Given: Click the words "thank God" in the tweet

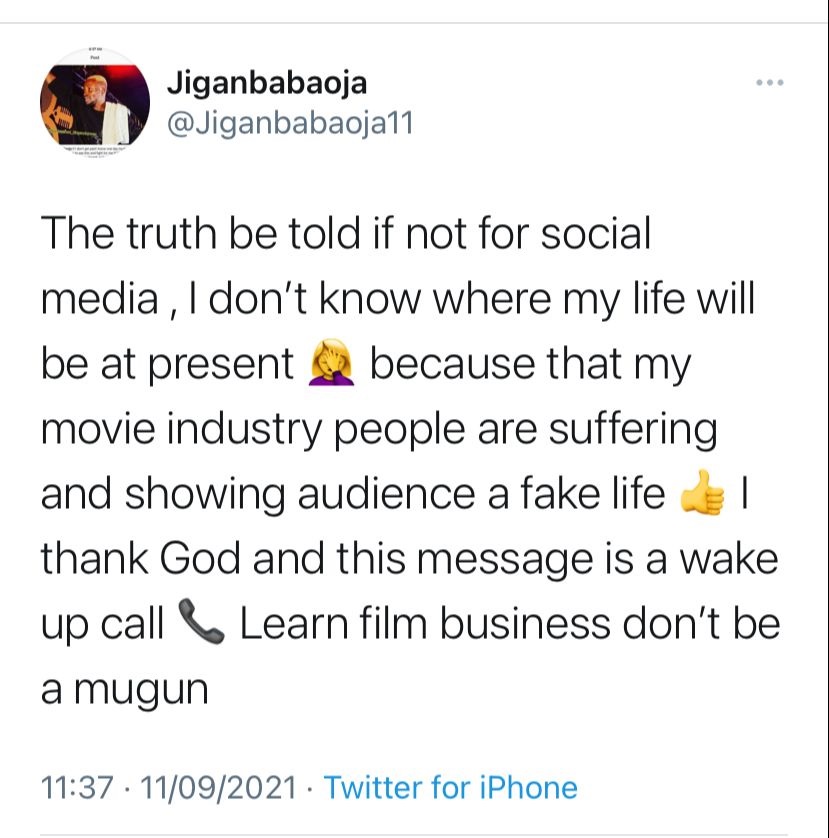Looking at the screenshot, I should (x=145, y=560).
